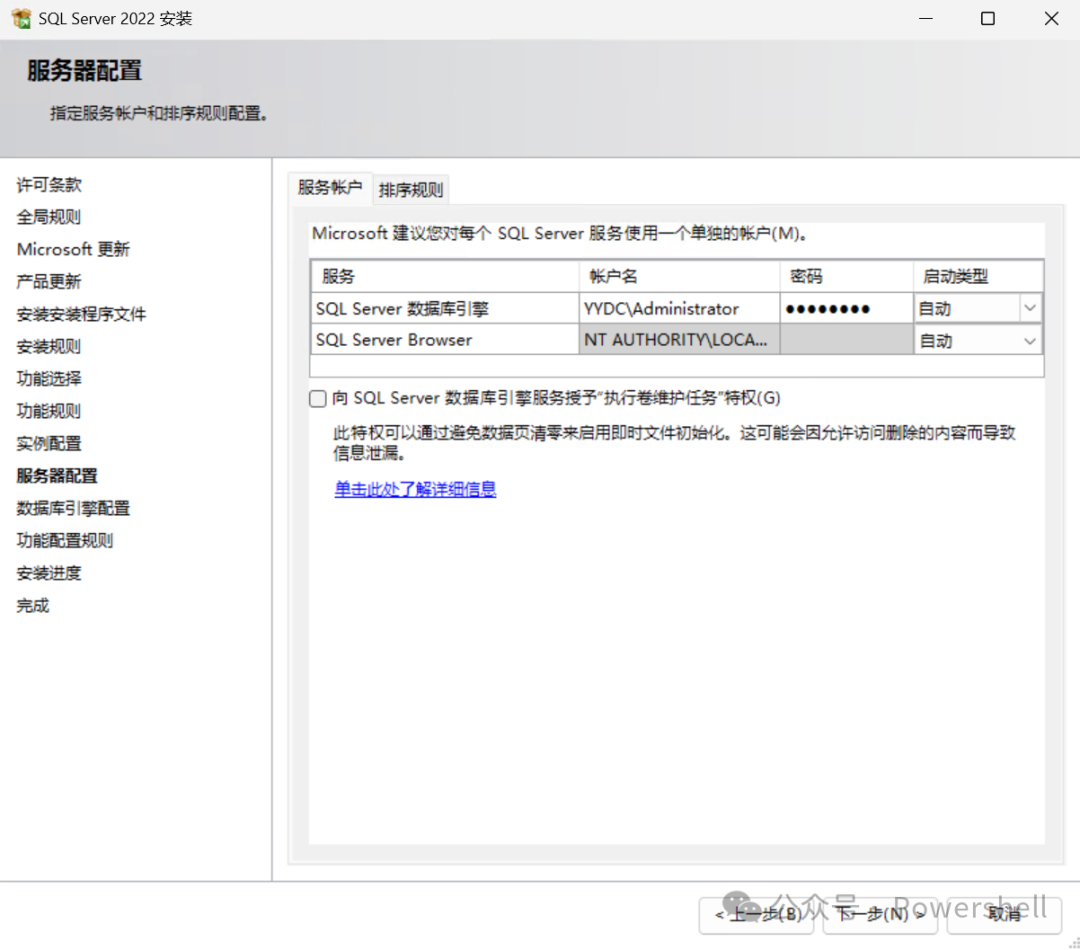Enable the 执行卷维护任务 privilege checkbox

(318, 398)
